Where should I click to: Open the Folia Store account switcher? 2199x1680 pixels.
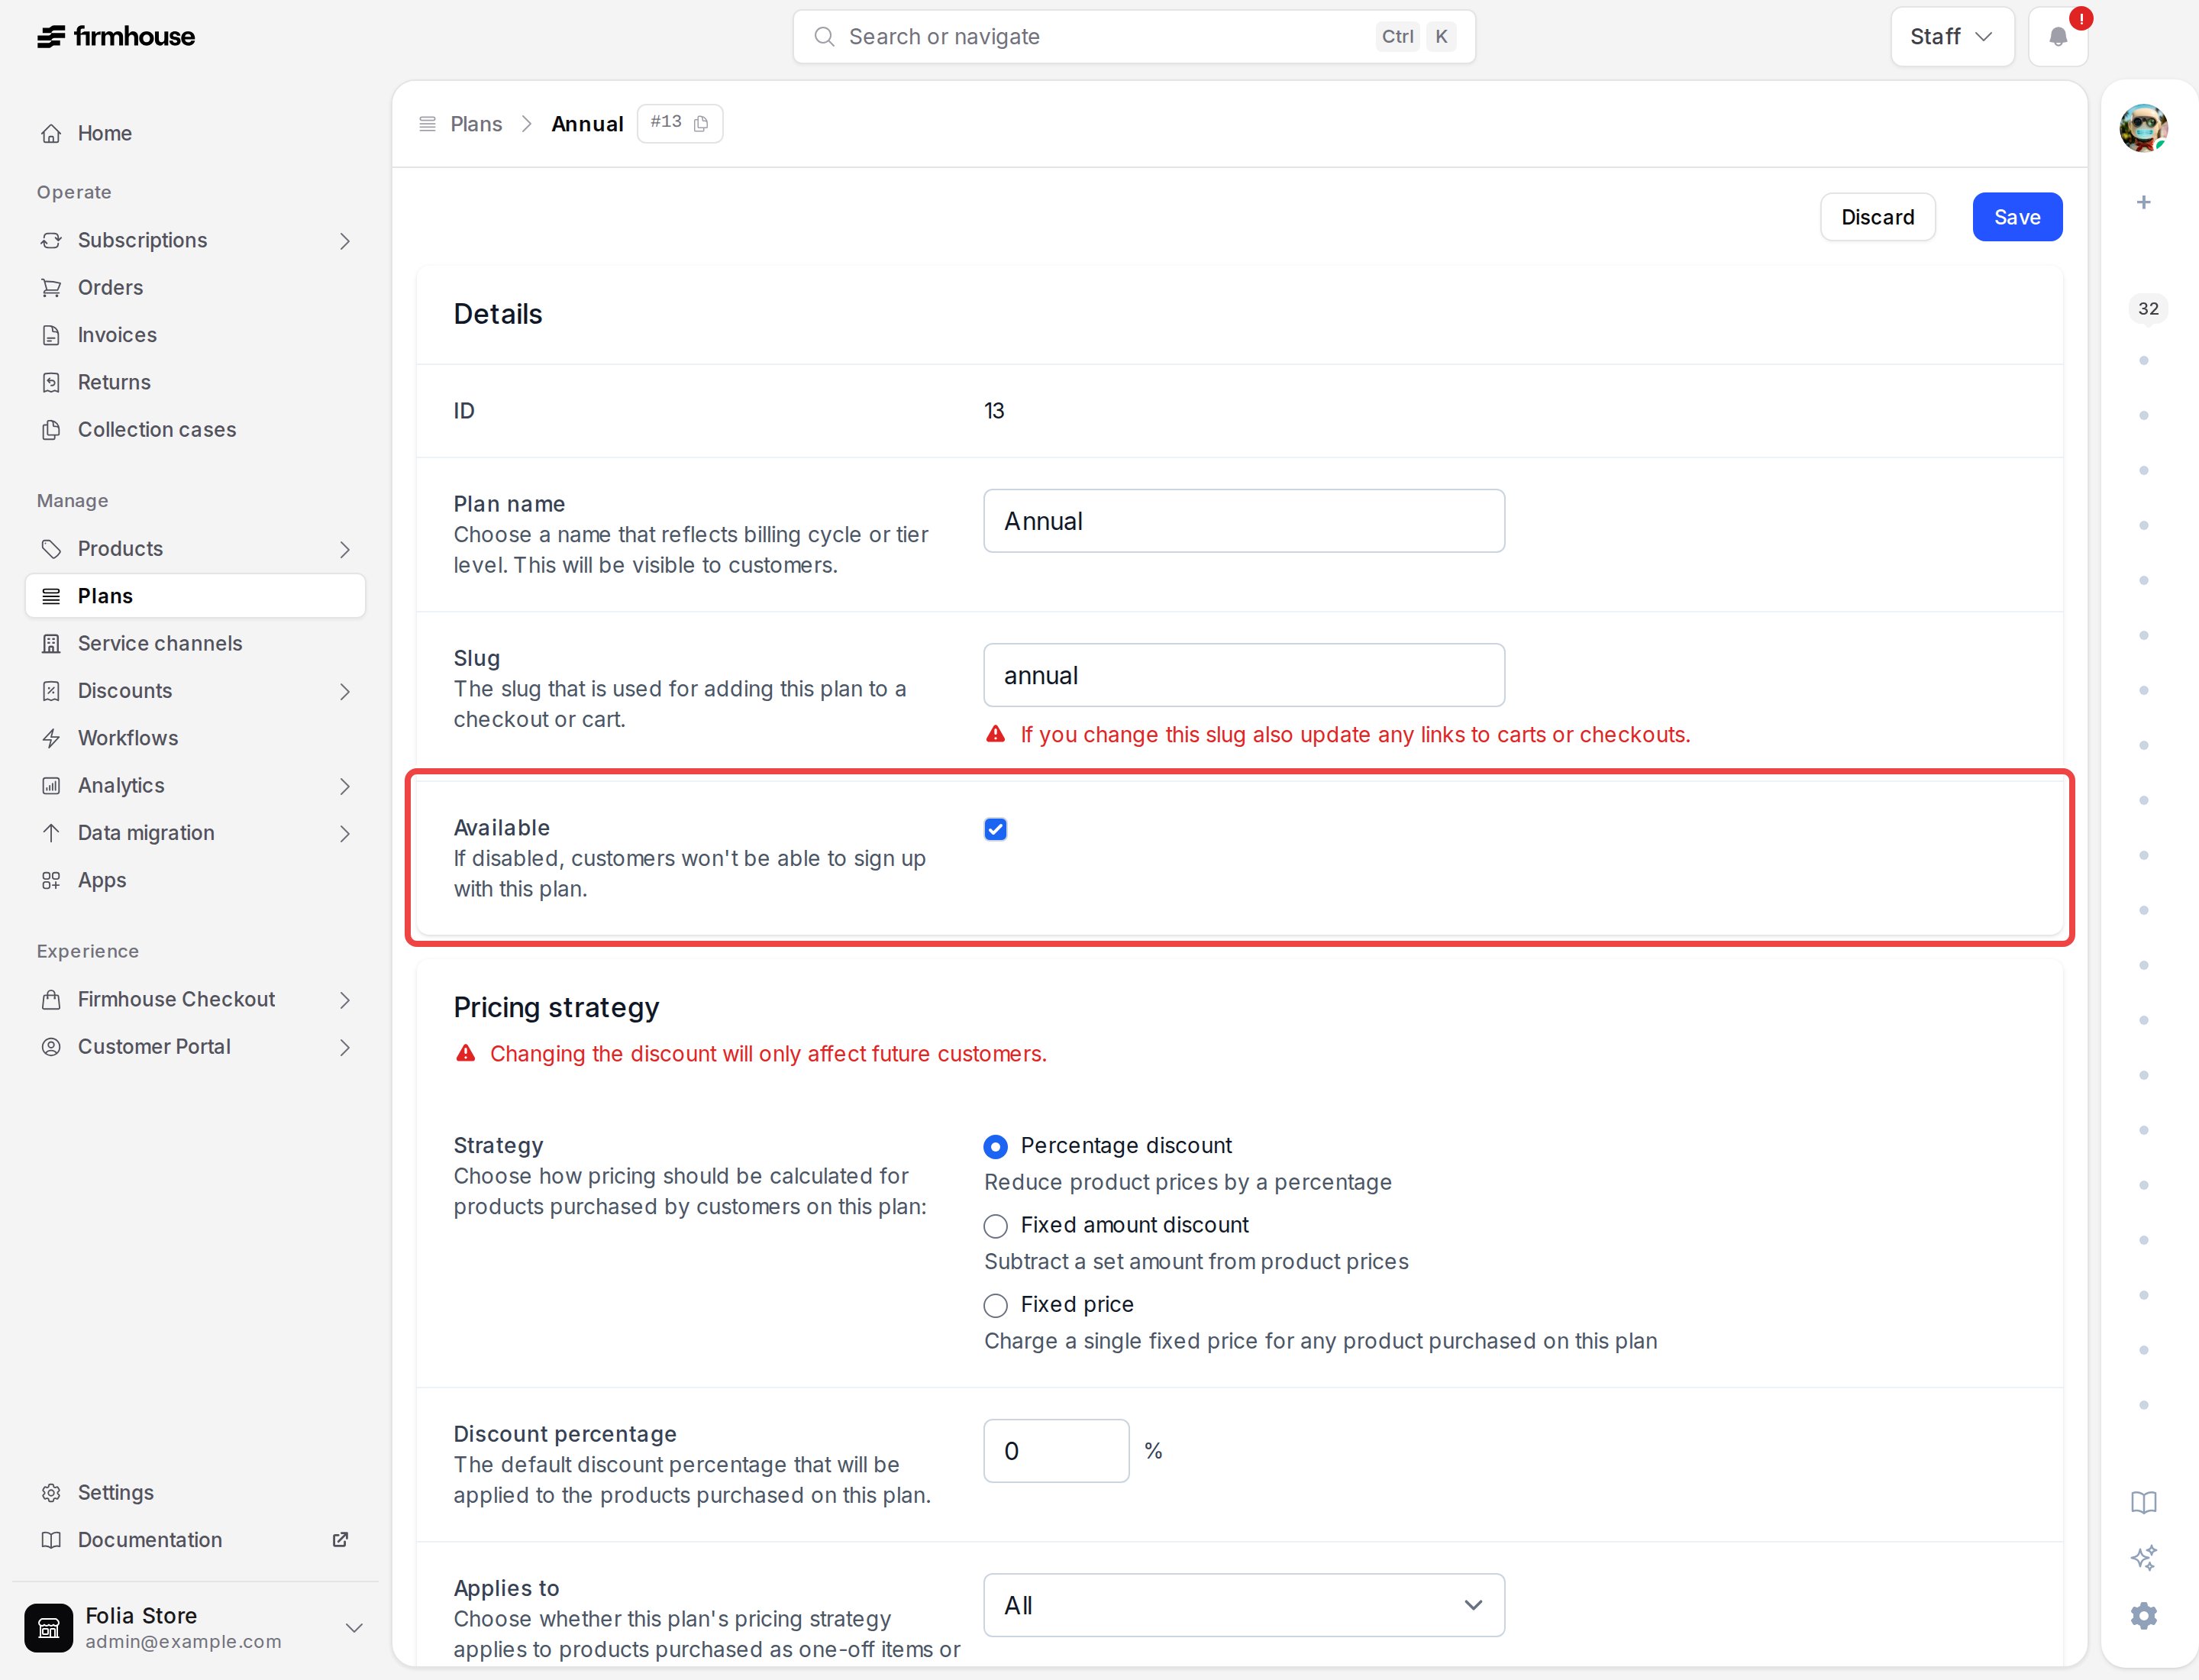195,1628
